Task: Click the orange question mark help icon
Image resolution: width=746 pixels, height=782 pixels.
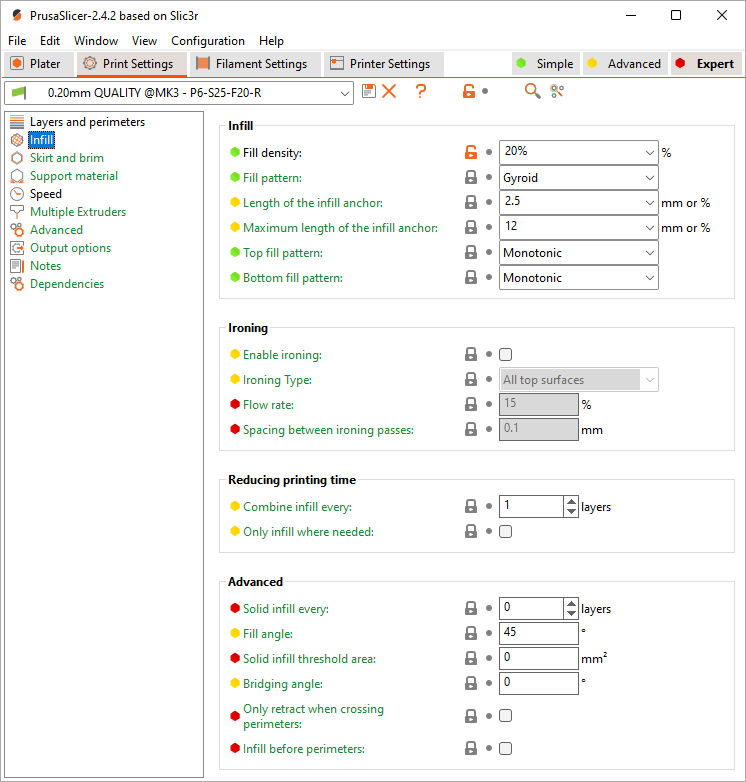Action: coord(421,91)
